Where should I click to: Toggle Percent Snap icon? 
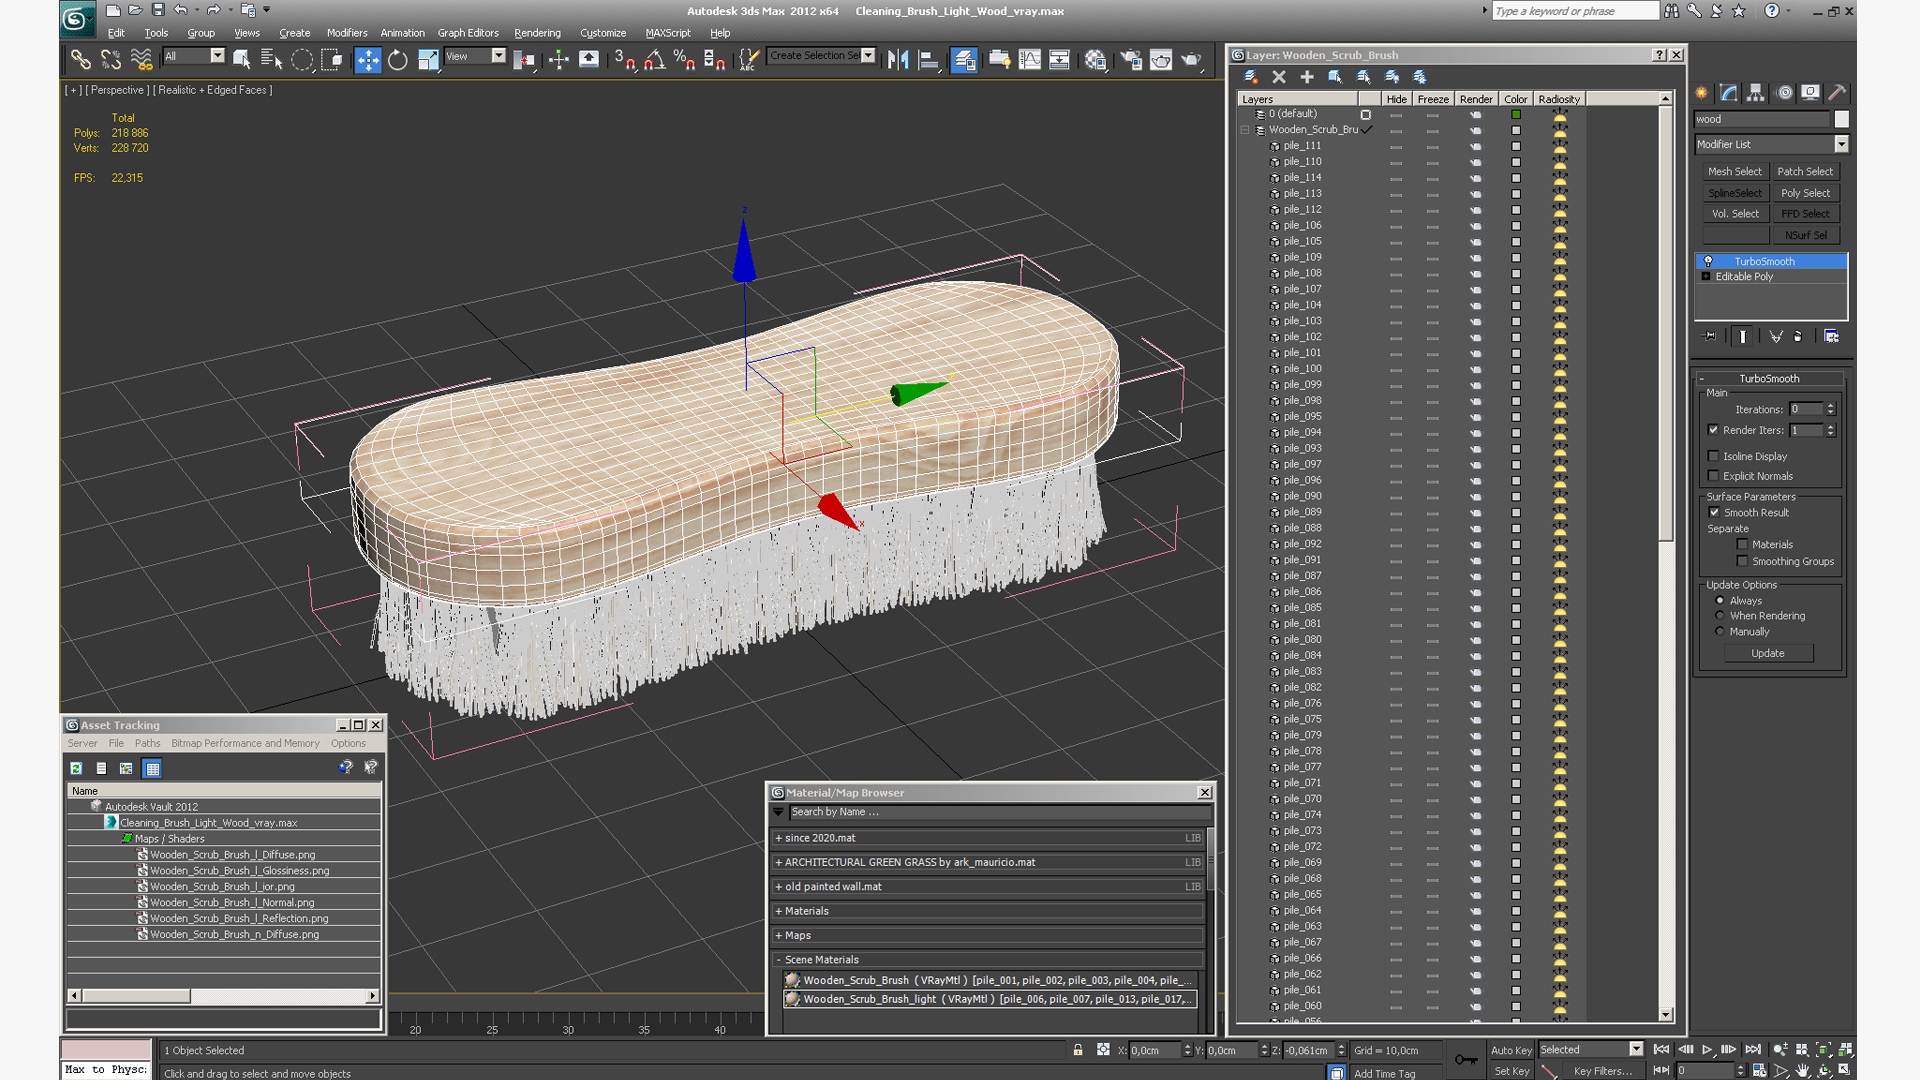pos(684,60)
